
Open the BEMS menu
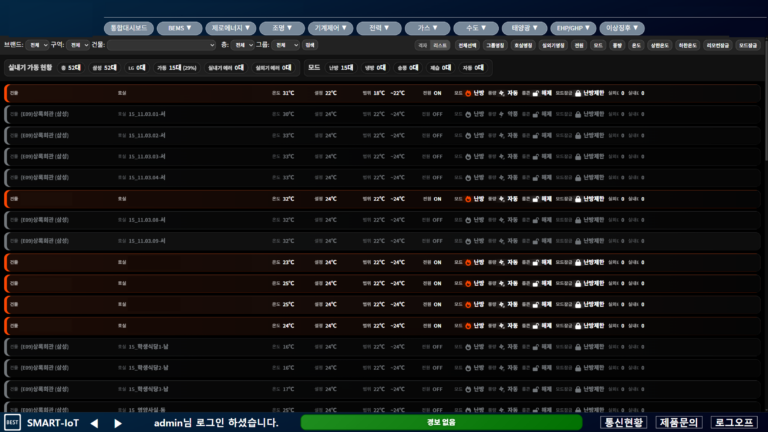point(181,28)
